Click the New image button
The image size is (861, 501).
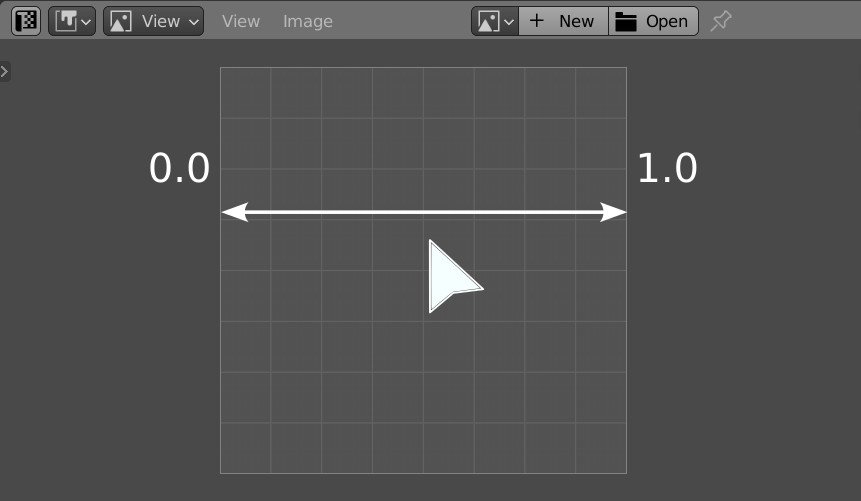coord(563,21)
